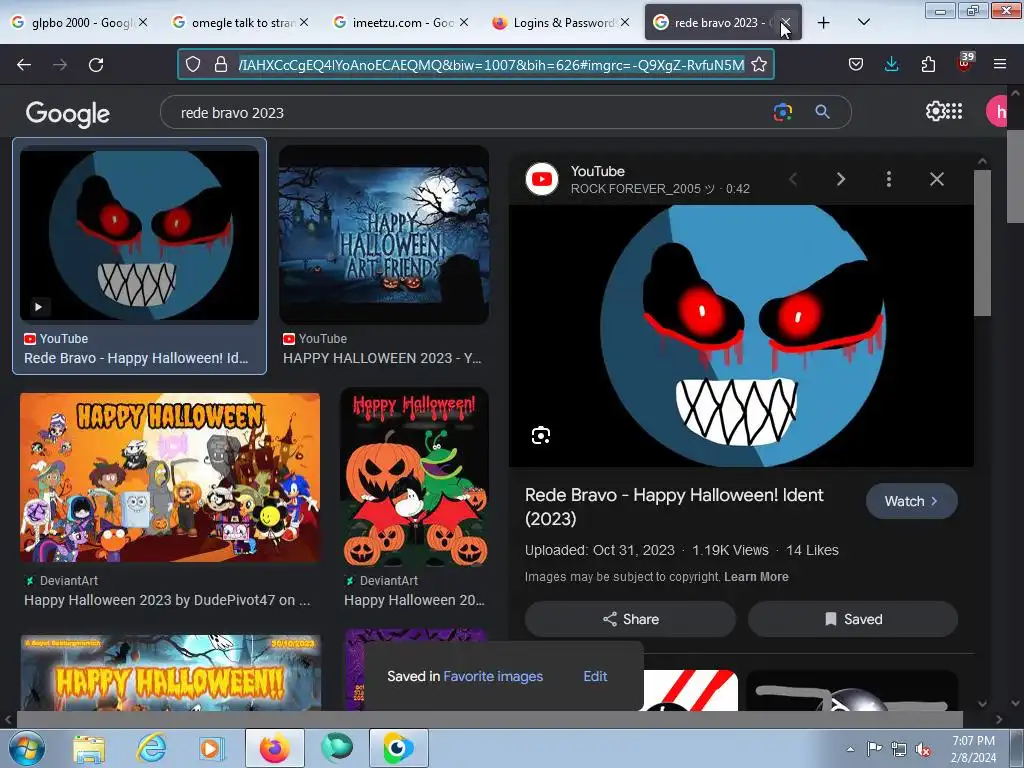Screen dimensions: 1024x768
Task: Bookmark this page with the star icon
Action: click(758, 65)
